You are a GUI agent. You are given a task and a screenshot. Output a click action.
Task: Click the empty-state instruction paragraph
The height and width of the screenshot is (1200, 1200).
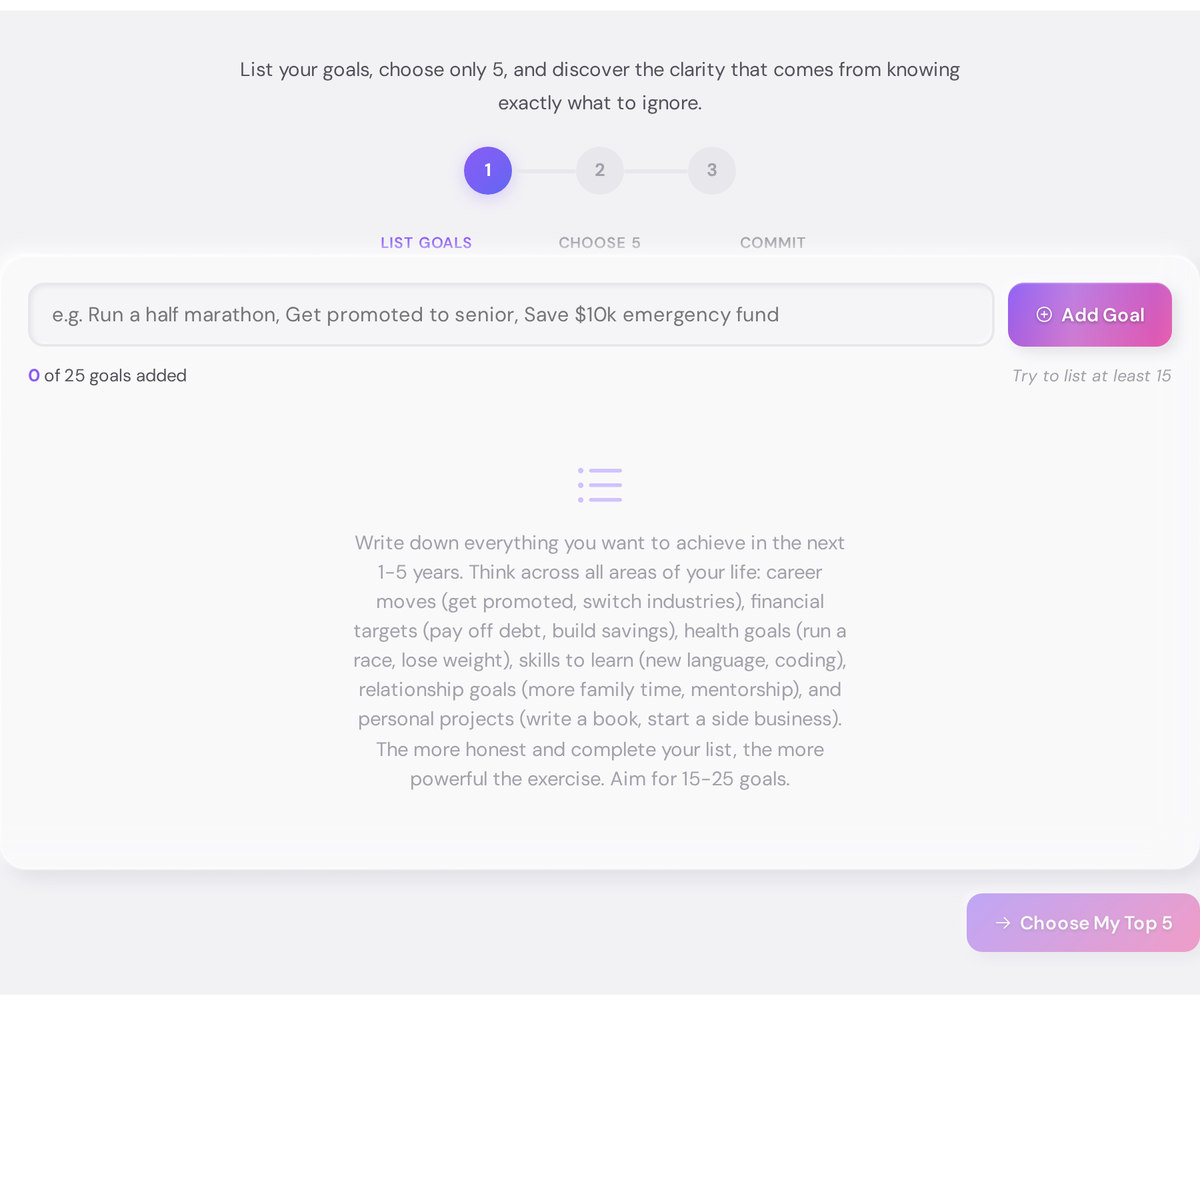[599, 660]
